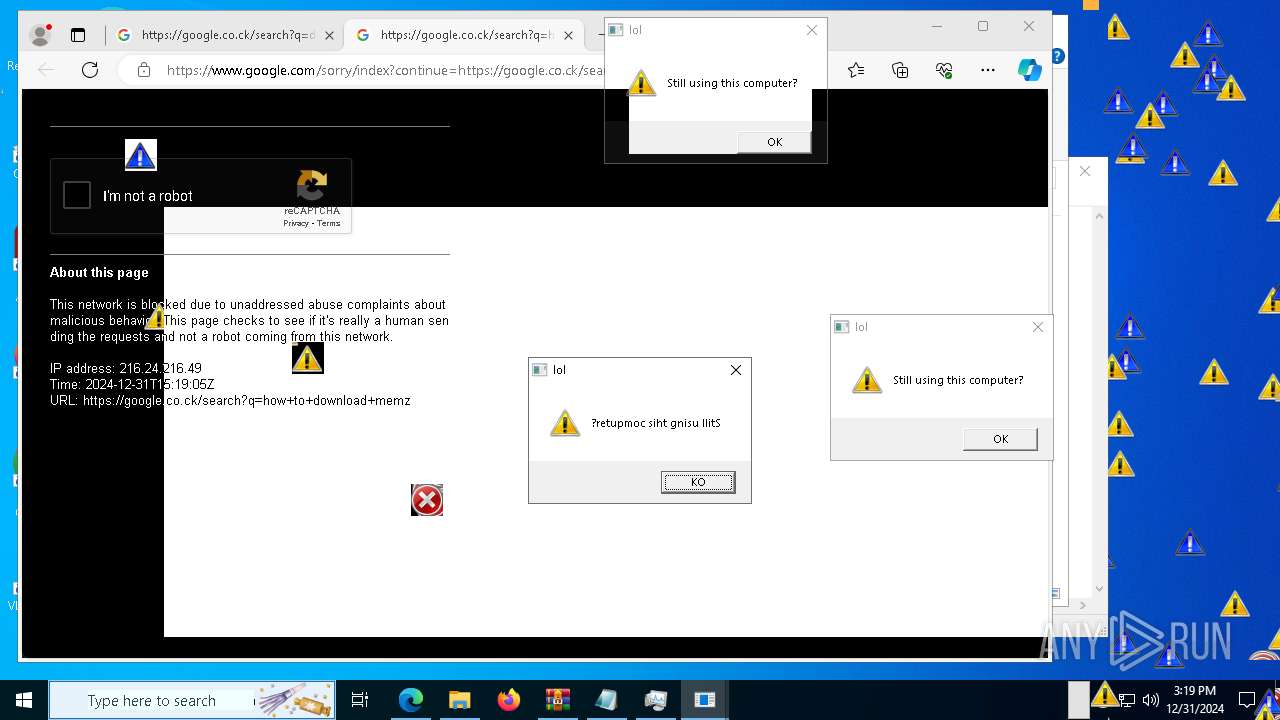This screenshot has width=1280, height=720.
Task: Select the IP address 216.24.216.49 text
Action: [126, 368]
